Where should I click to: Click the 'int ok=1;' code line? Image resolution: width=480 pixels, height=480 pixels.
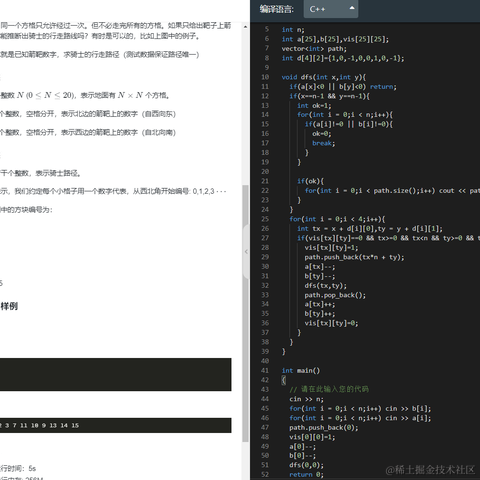pyautogui.click(x=314, y=106)
